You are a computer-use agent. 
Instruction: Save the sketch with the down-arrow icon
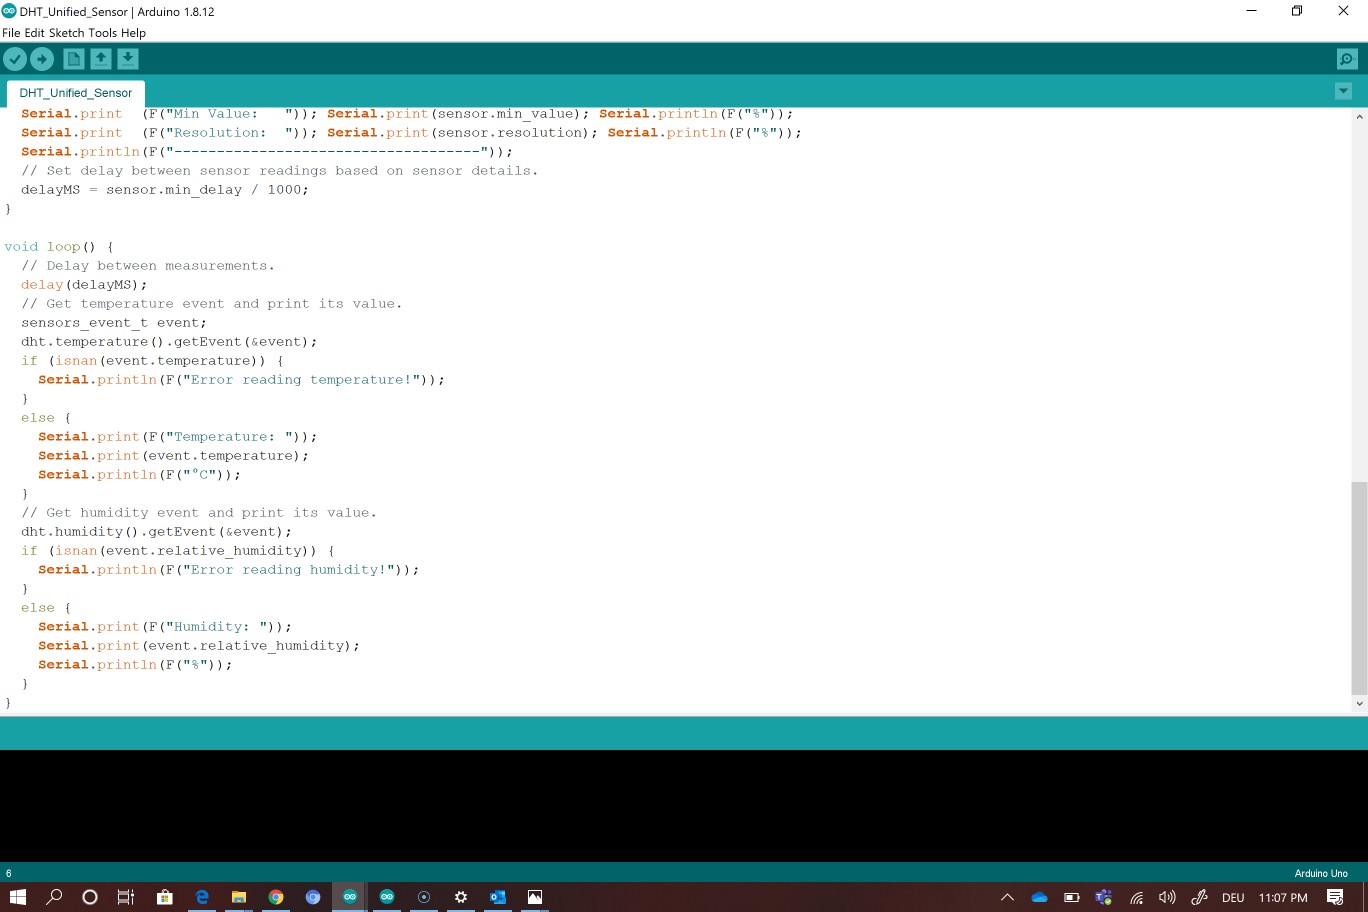click(x=128, y=59)
